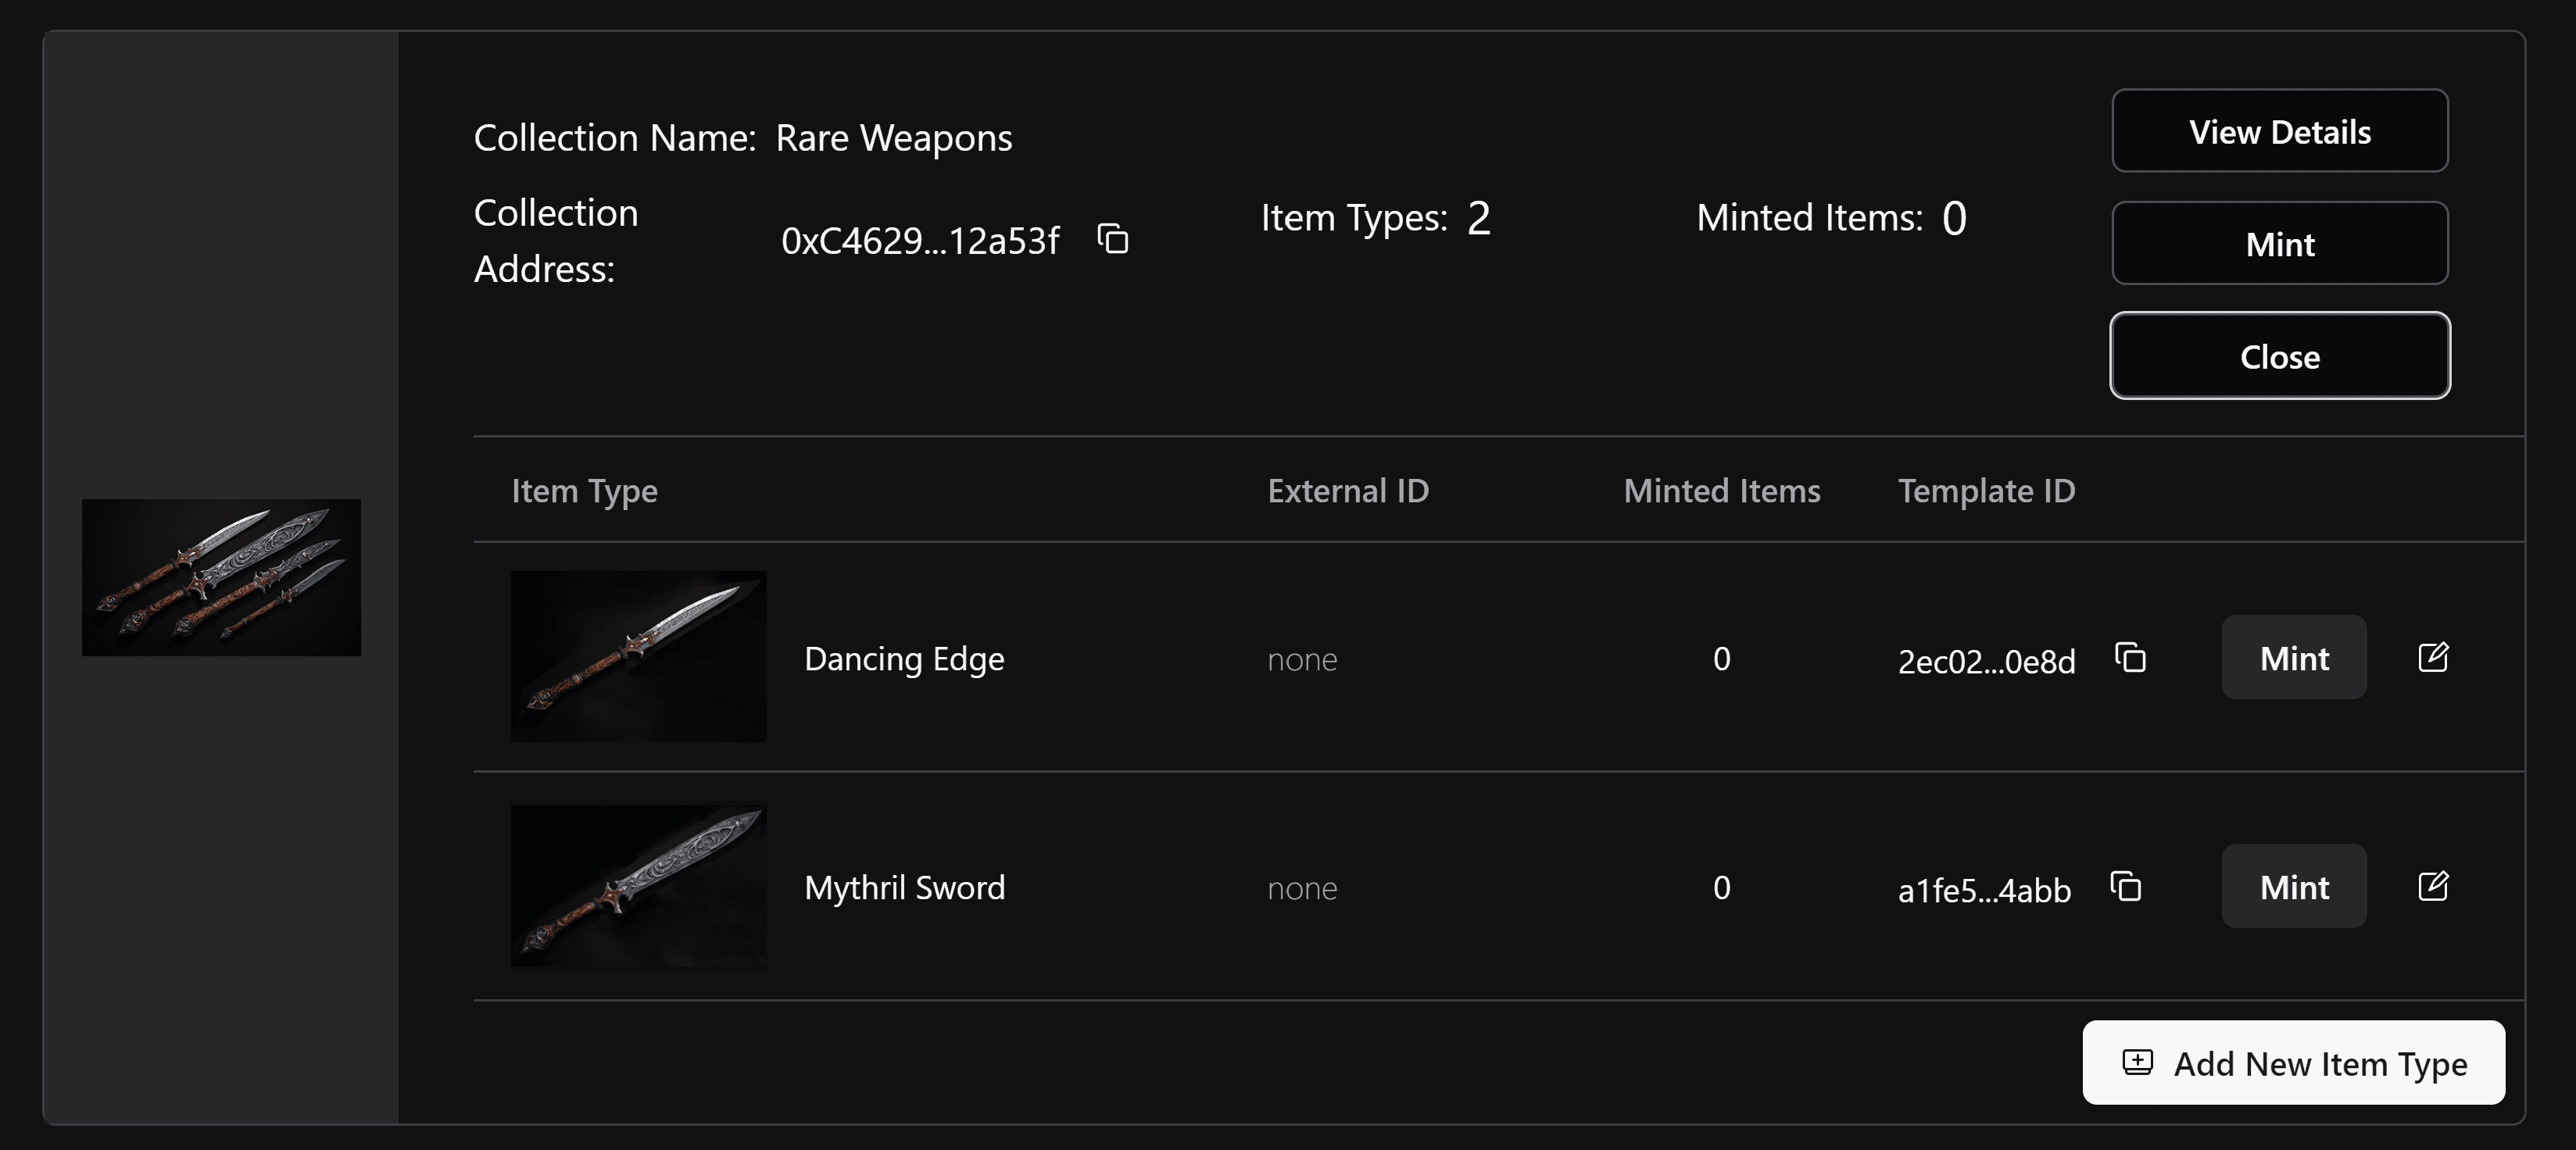Select the Dancing Edge item name
Image resolution: width=2576 pixels, height=1150 pixels.
(904, 659)
